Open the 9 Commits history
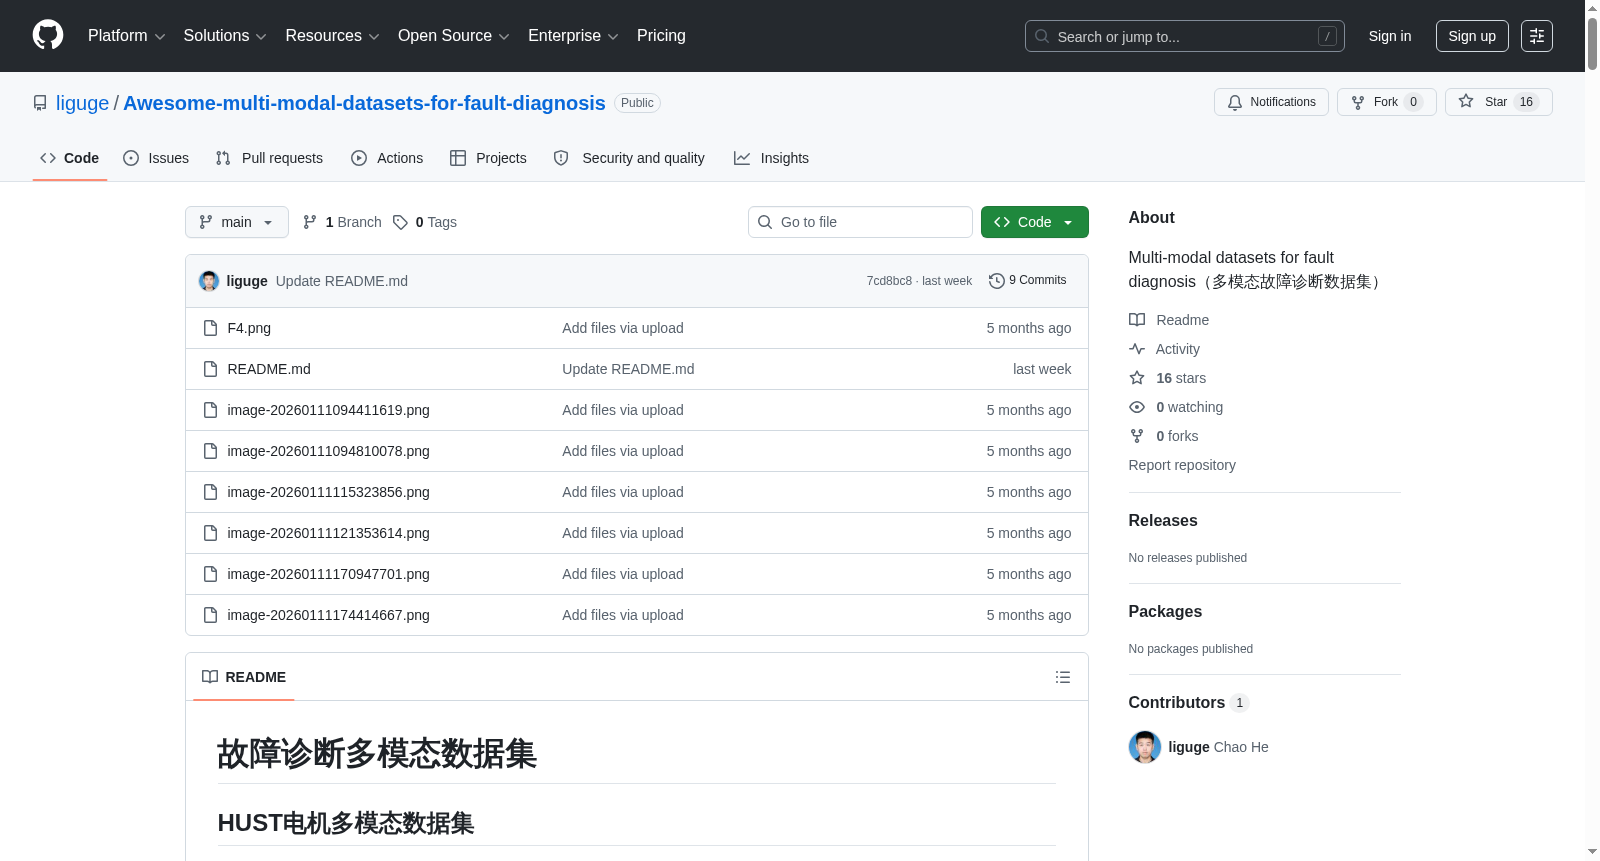1600x861 pixels. point(1028,280)
